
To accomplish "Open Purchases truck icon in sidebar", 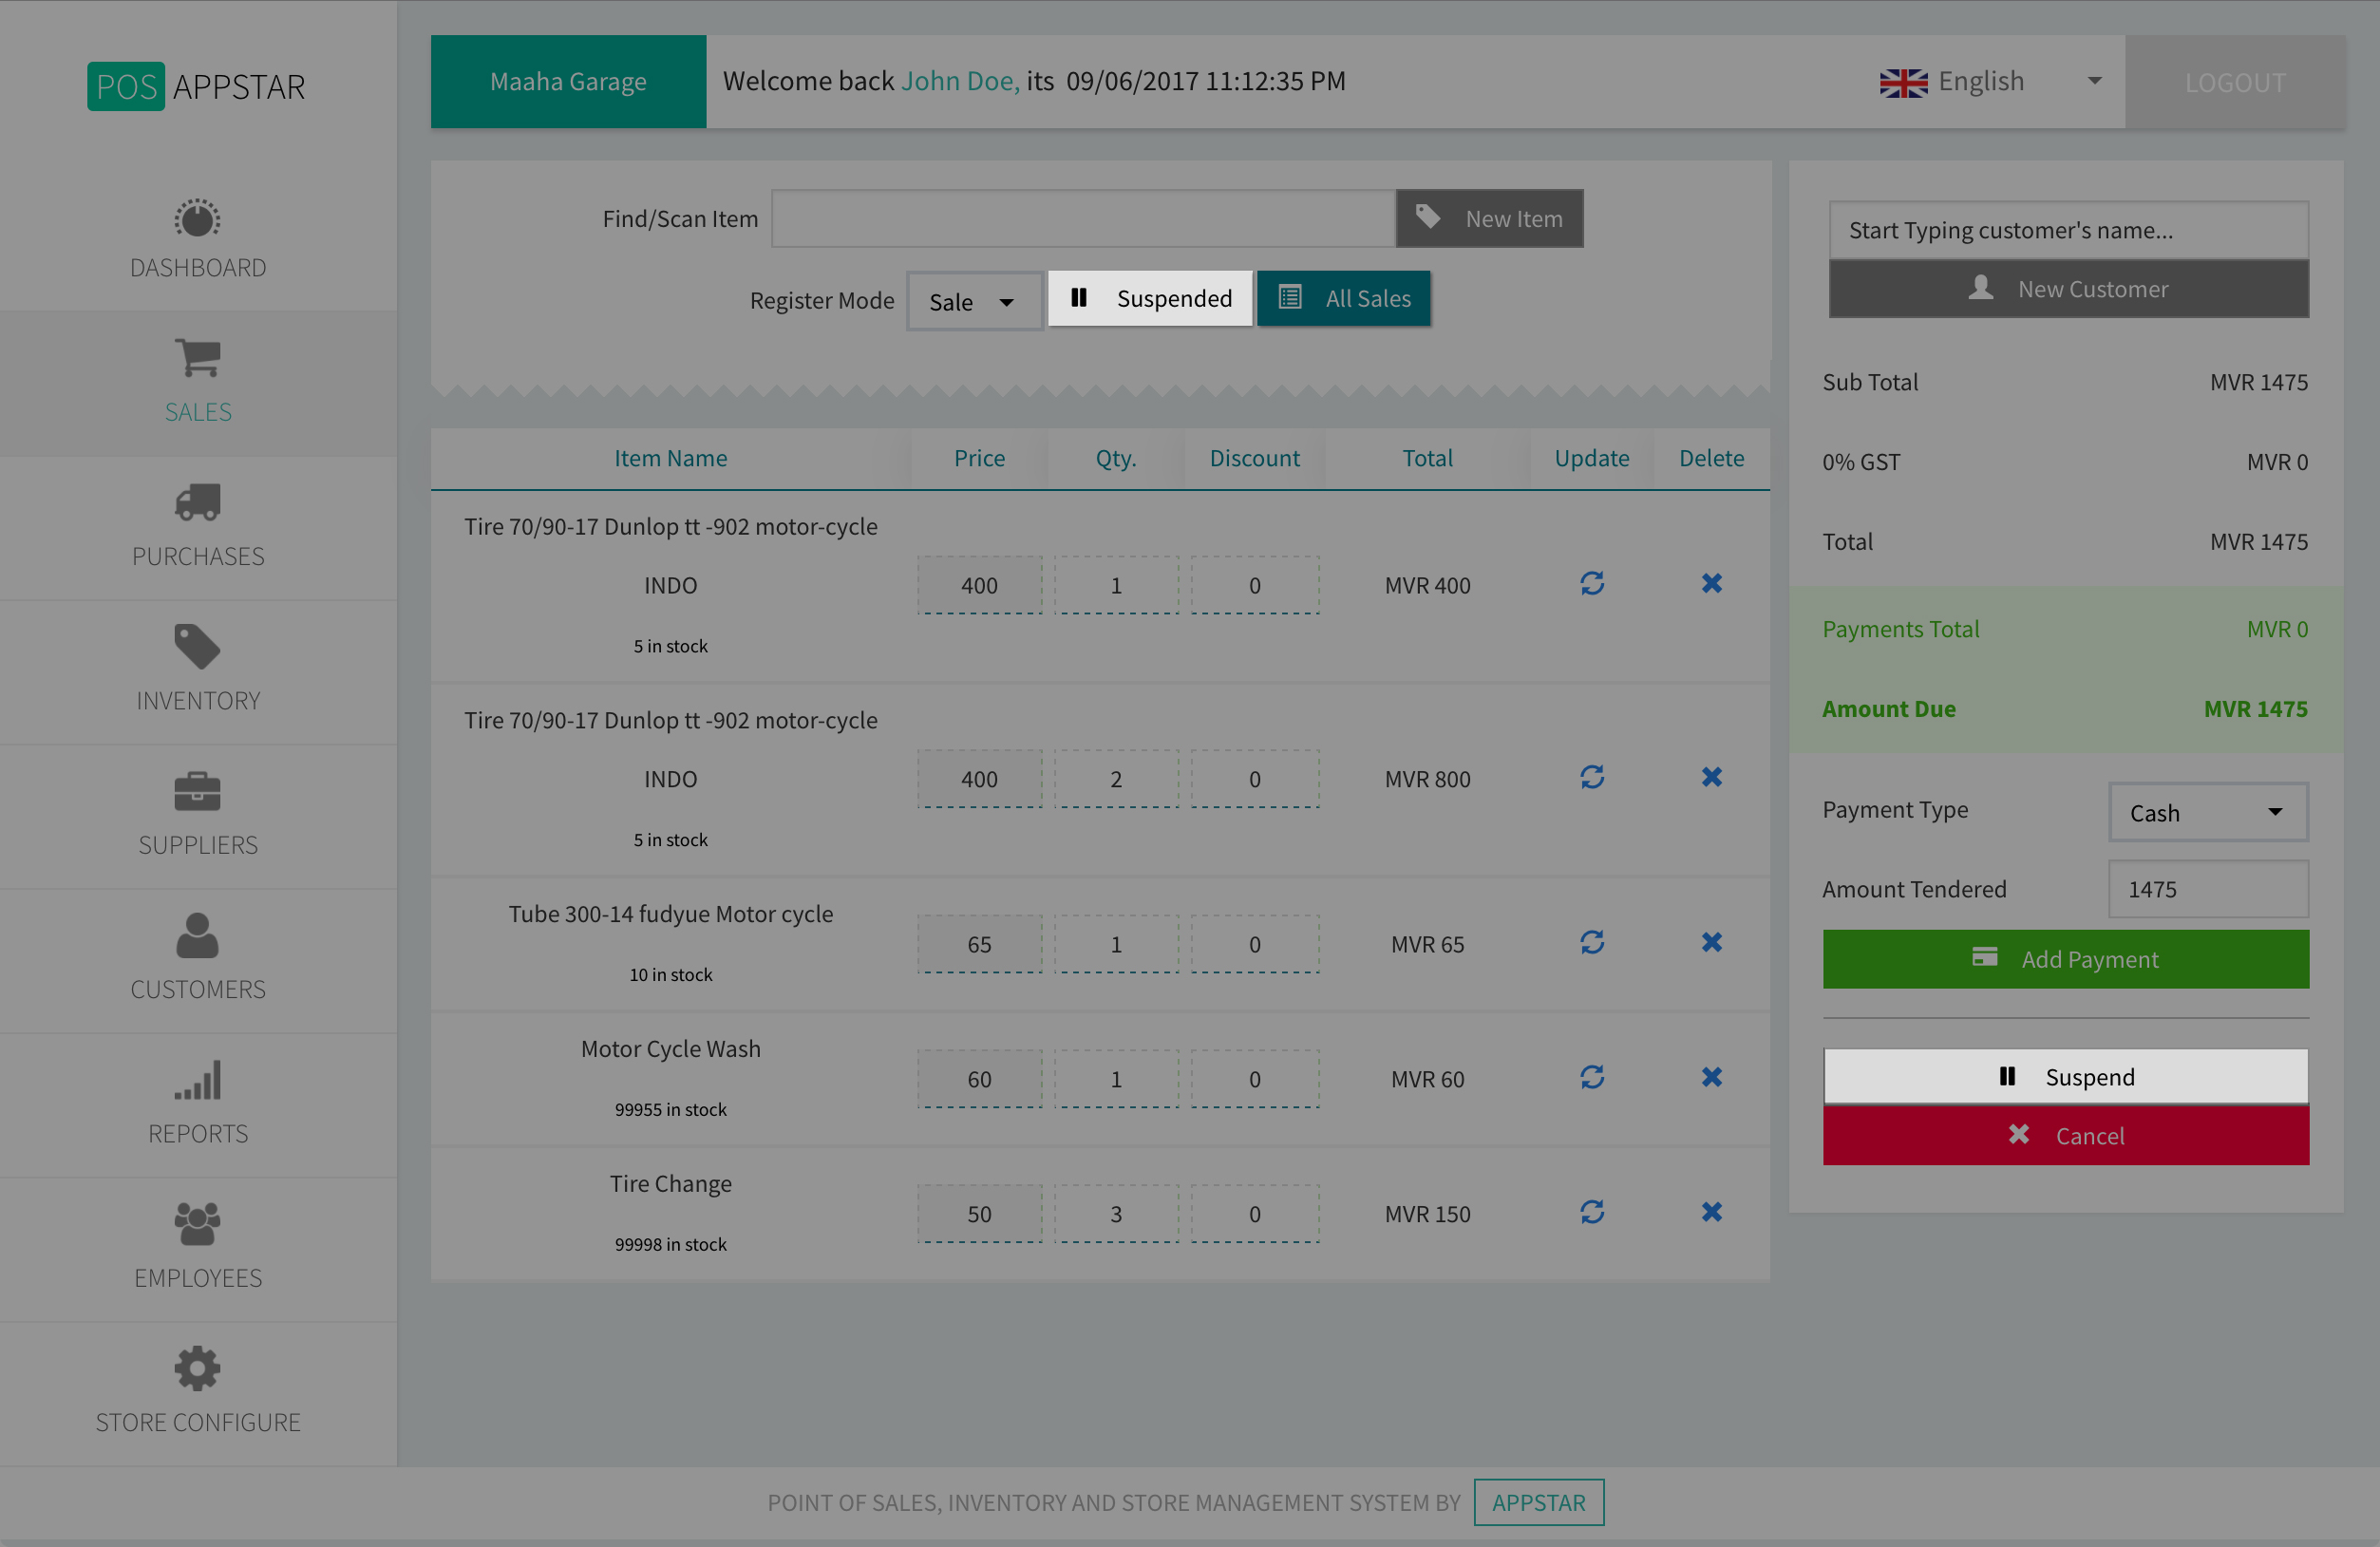I will [197, 503].
